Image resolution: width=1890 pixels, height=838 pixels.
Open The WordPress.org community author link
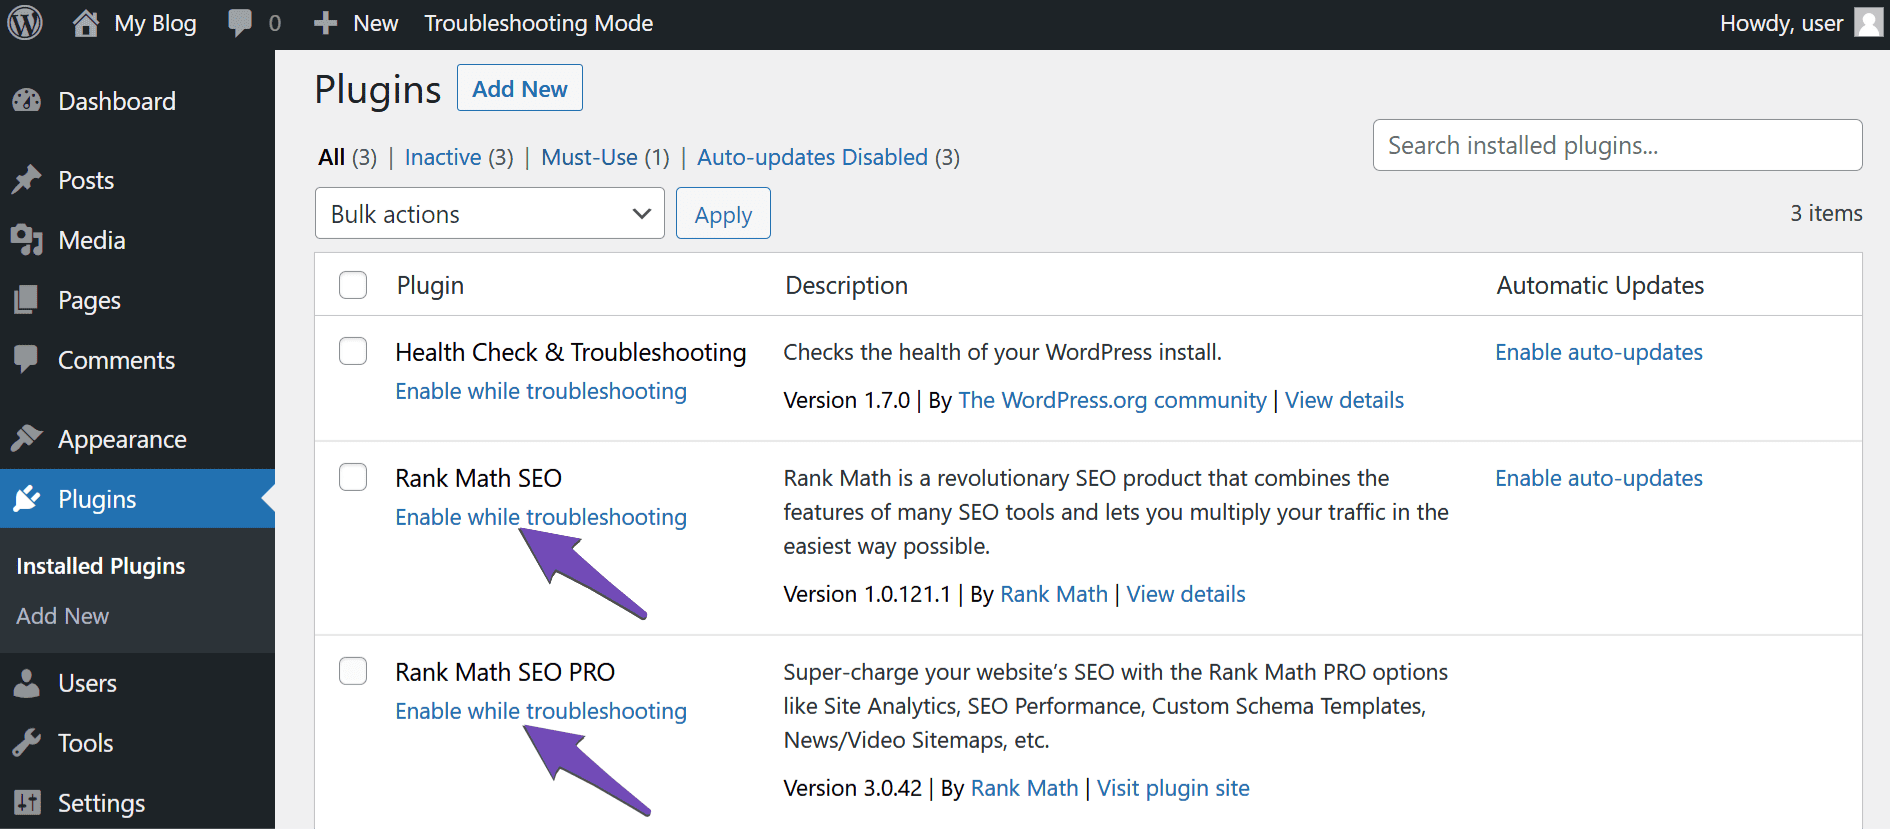(1112, 400)
